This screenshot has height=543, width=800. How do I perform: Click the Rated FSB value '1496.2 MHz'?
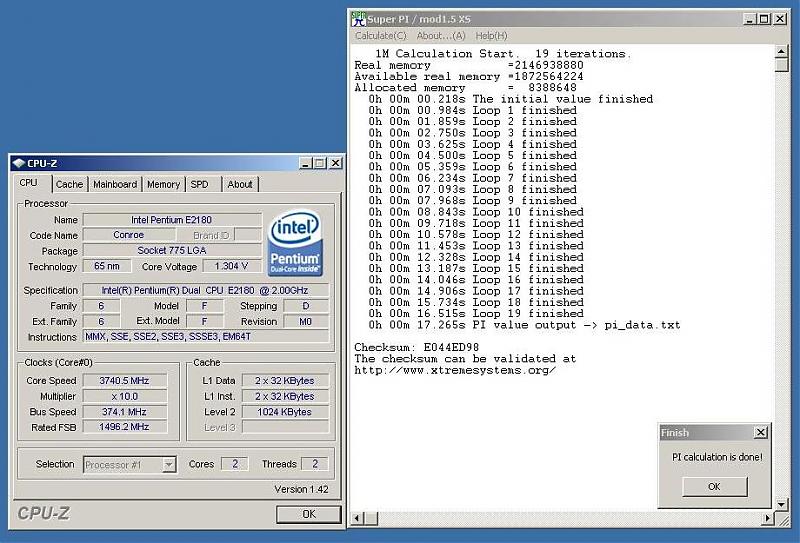(124, 427)
